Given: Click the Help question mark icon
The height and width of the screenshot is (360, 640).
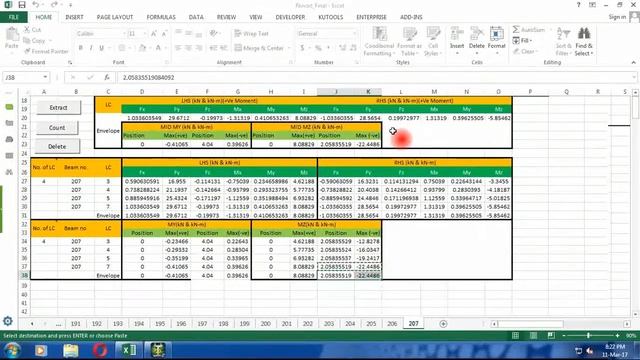Looking at the screenshot, I should (x=578, y=5).
